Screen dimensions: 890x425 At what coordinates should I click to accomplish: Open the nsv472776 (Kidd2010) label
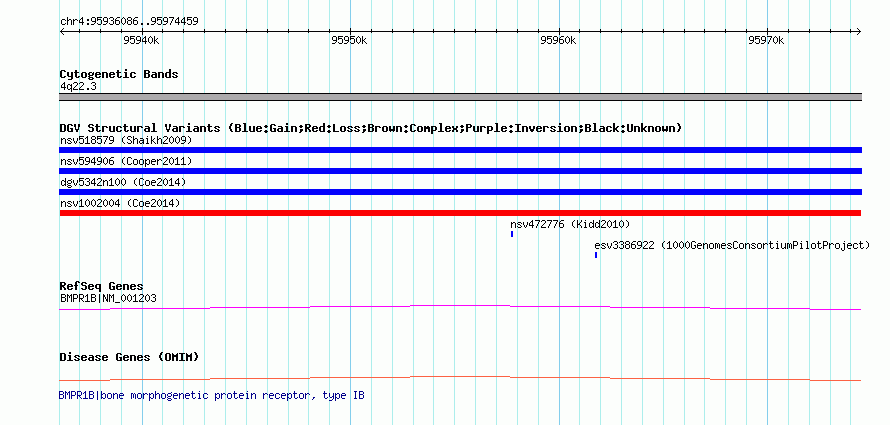pyautogui.click(x=570, y=224)
